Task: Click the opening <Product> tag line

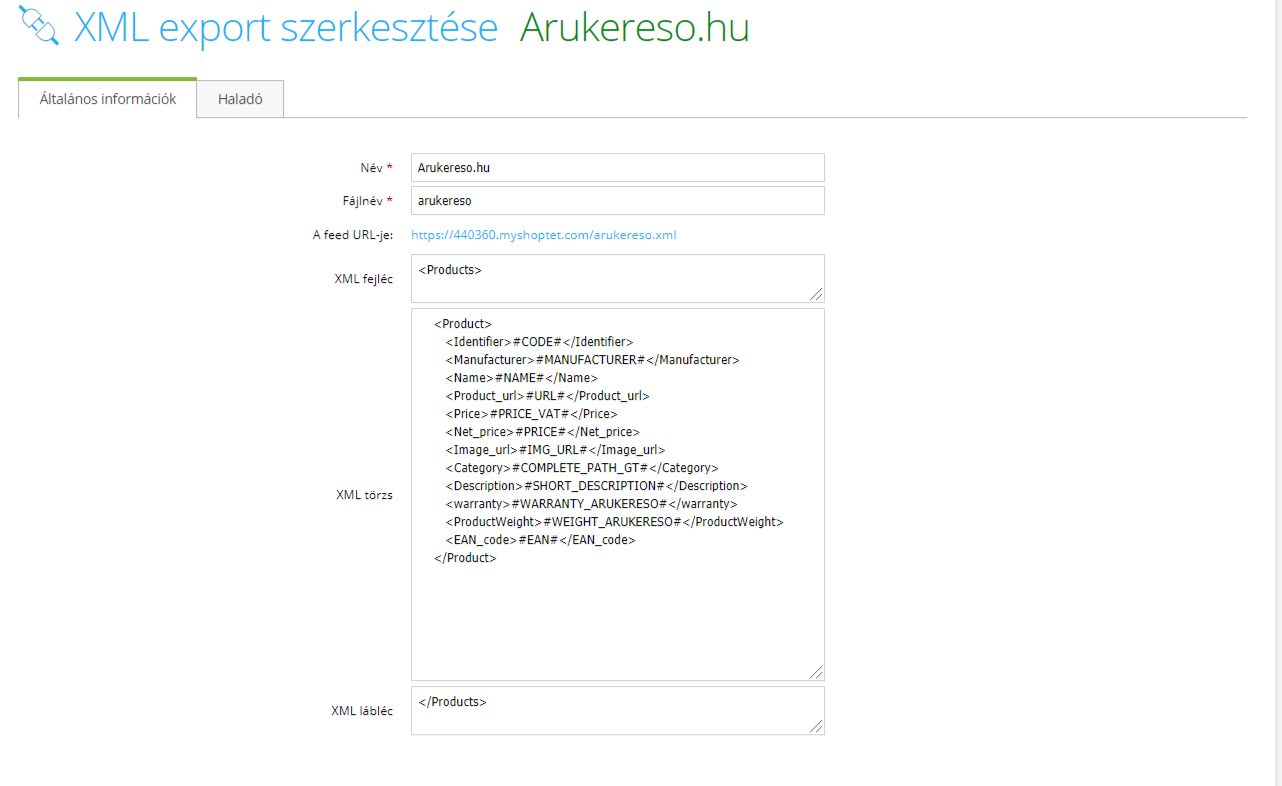Action: (463, 324)
